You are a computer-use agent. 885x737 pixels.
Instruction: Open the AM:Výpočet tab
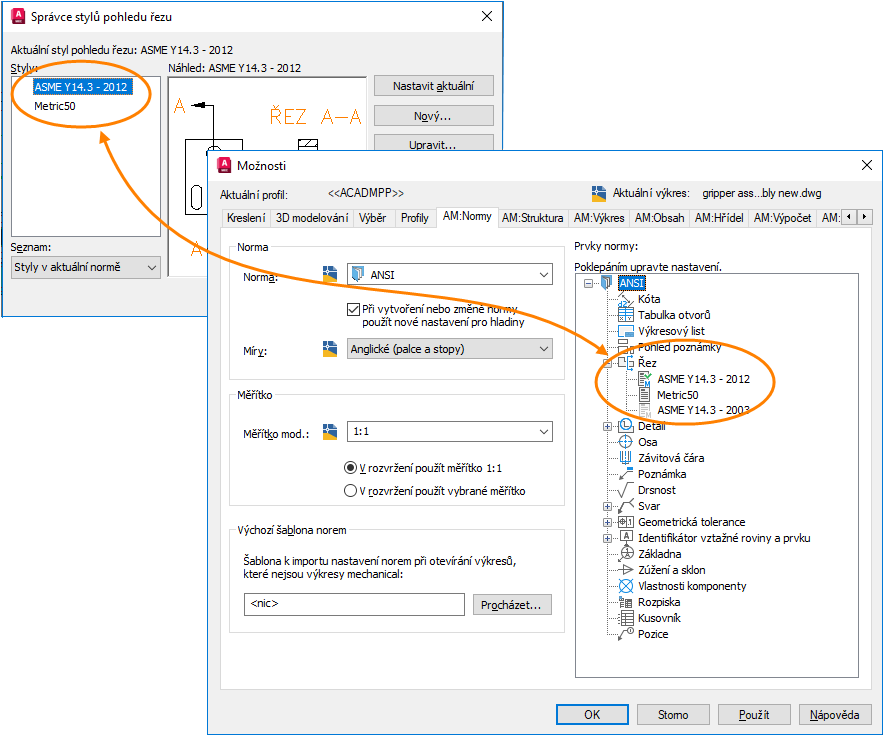783,218
